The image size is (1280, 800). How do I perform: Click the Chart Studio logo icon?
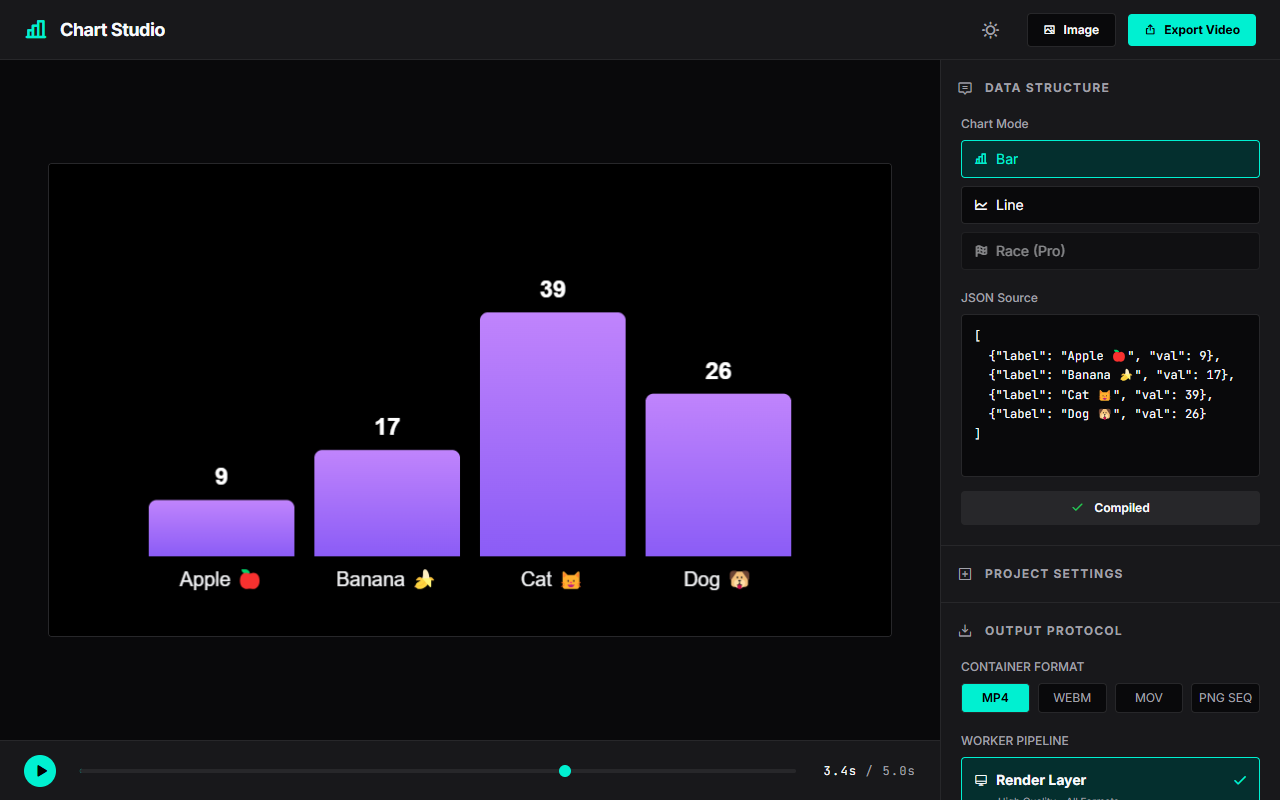[35, 29]
